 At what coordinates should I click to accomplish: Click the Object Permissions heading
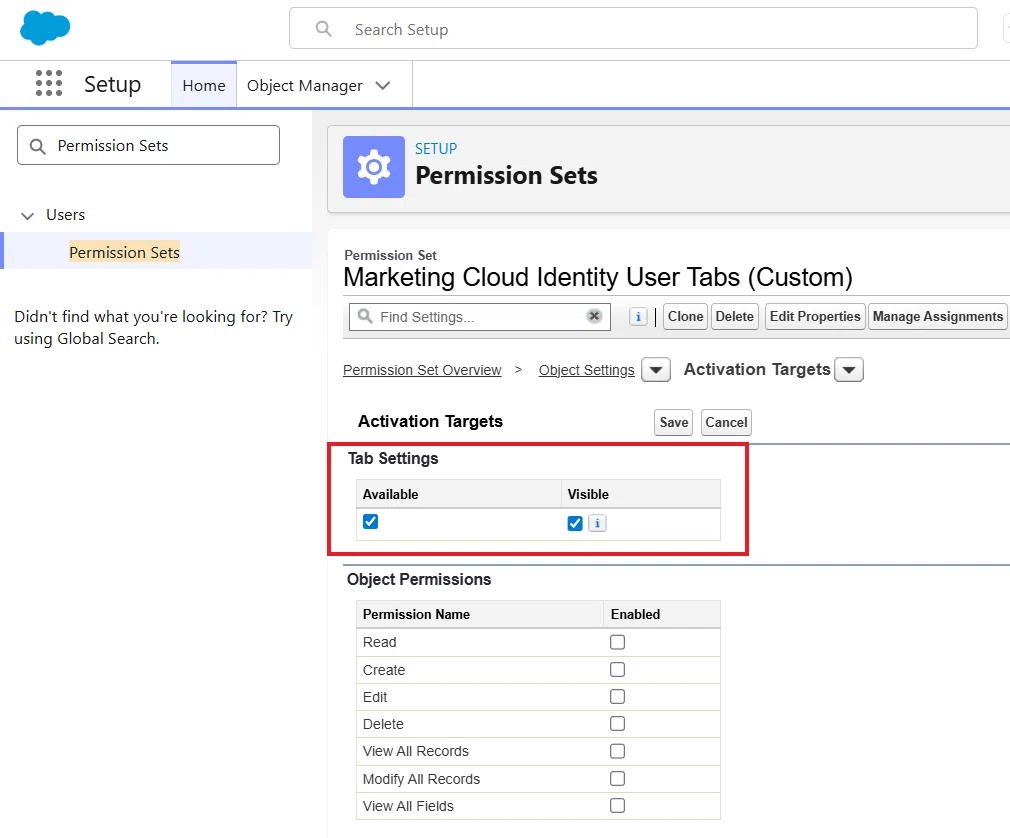click(x=419, y=580)
